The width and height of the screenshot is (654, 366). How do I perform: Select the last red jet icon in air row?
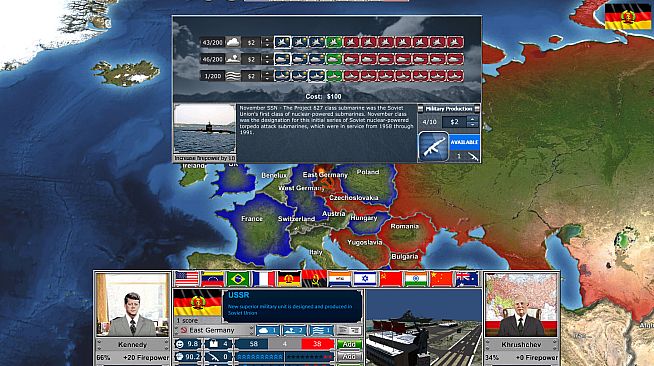(455, 42)
